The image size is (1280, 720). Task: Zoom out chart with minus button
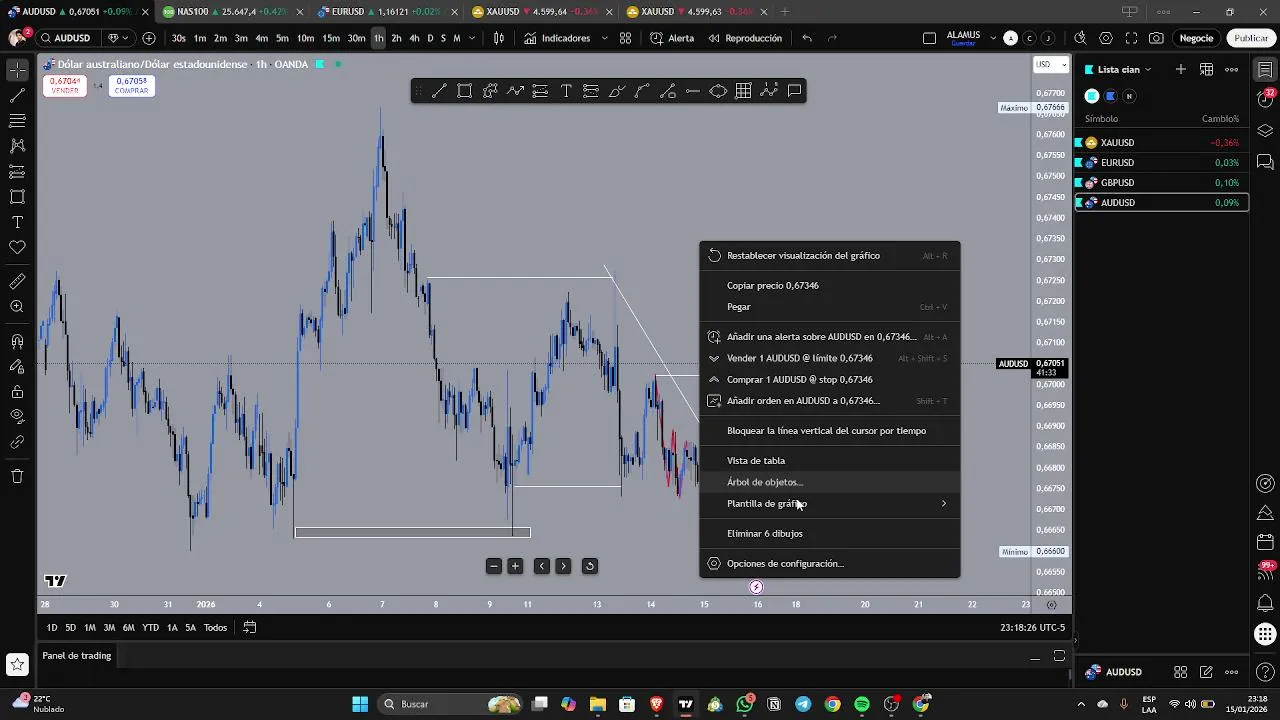(493, 566)
